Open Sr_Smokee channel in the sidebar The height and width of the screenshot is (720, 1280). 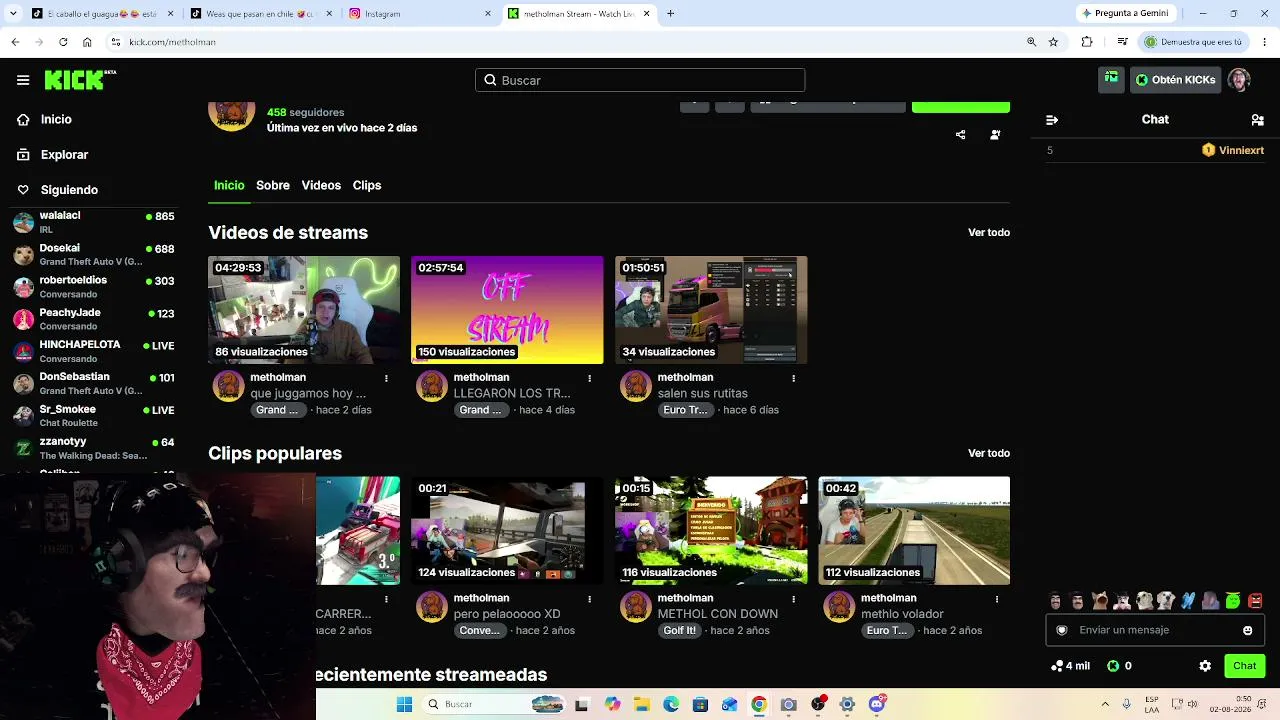95,416
